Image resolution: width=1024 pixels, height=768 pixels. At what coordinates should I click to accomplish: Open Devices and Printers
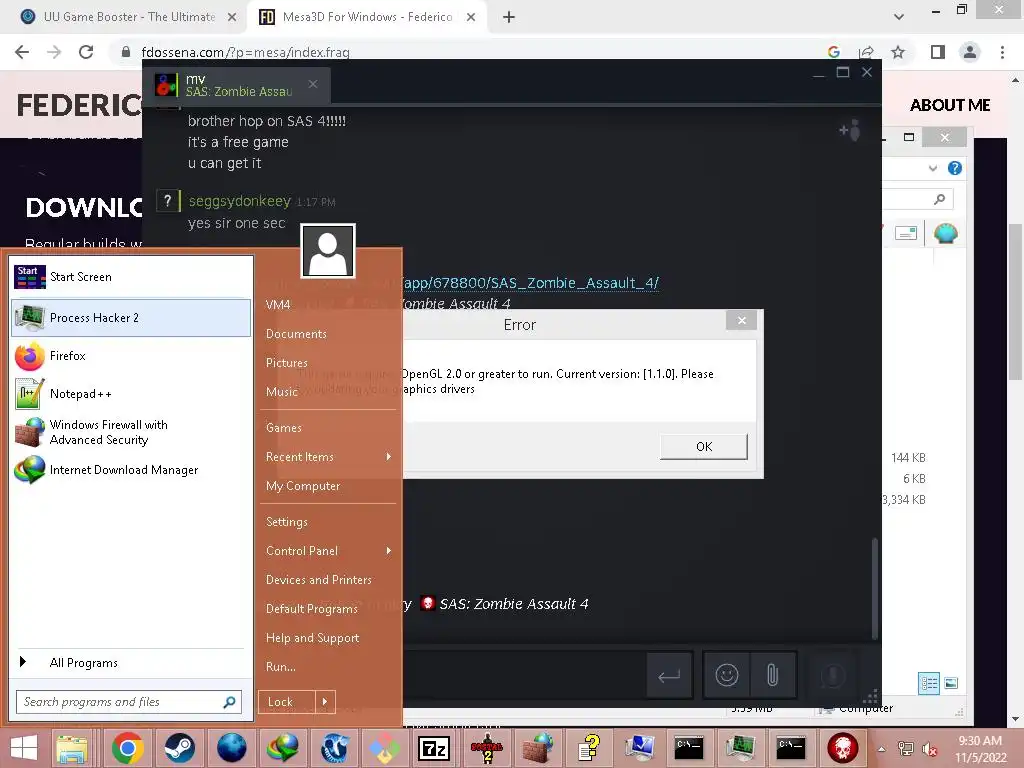[319, 580]
